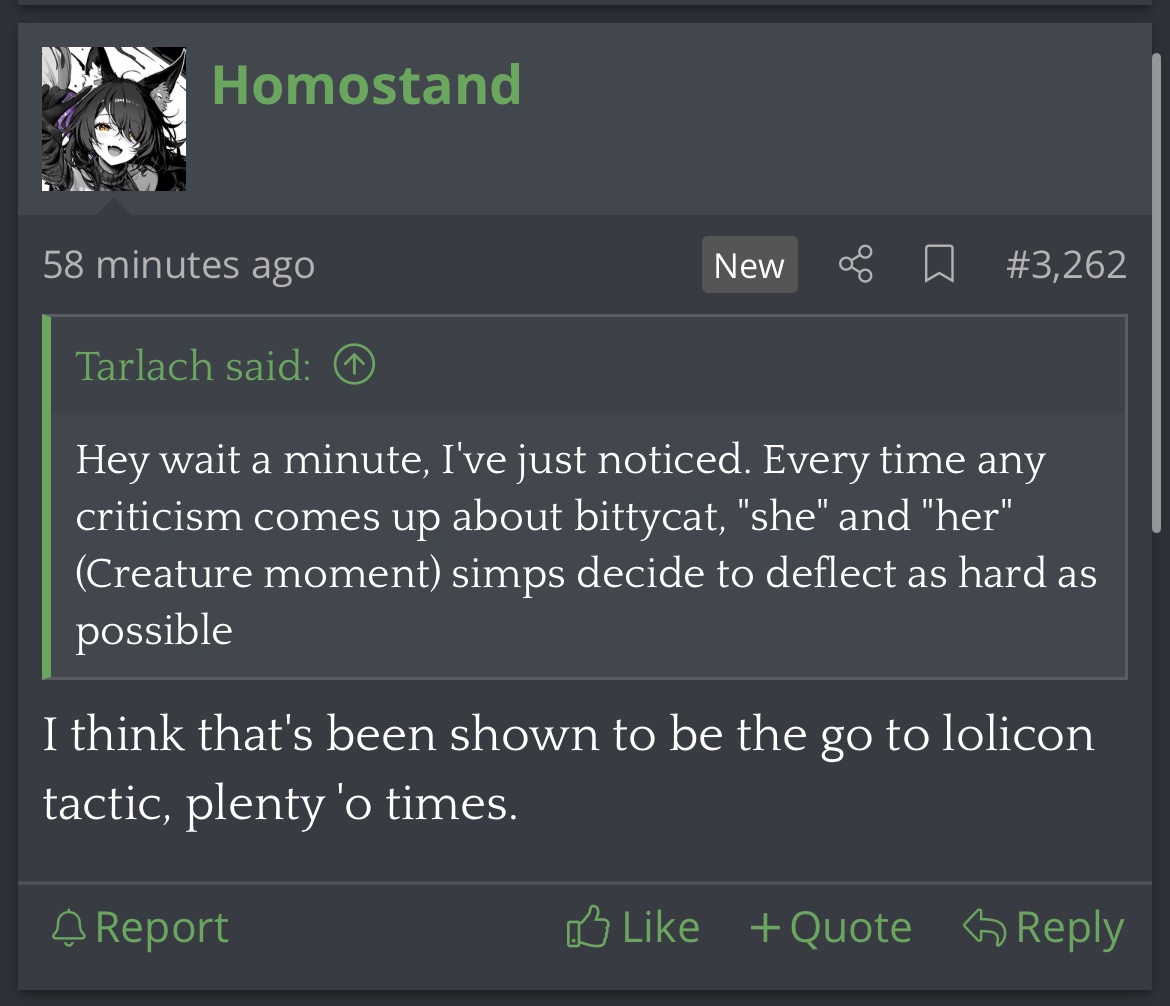
Task: Click the "Tarlach said:" quote header
Action: pyautogui.click(x=192, y=366)
